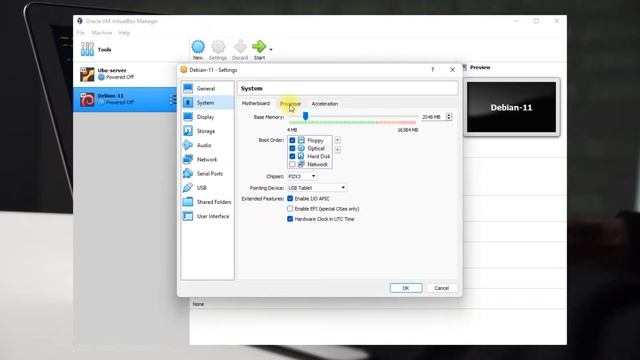Open the Help menu
The height and width of the screenshot is (360, 640).
(x=124, y=33)
